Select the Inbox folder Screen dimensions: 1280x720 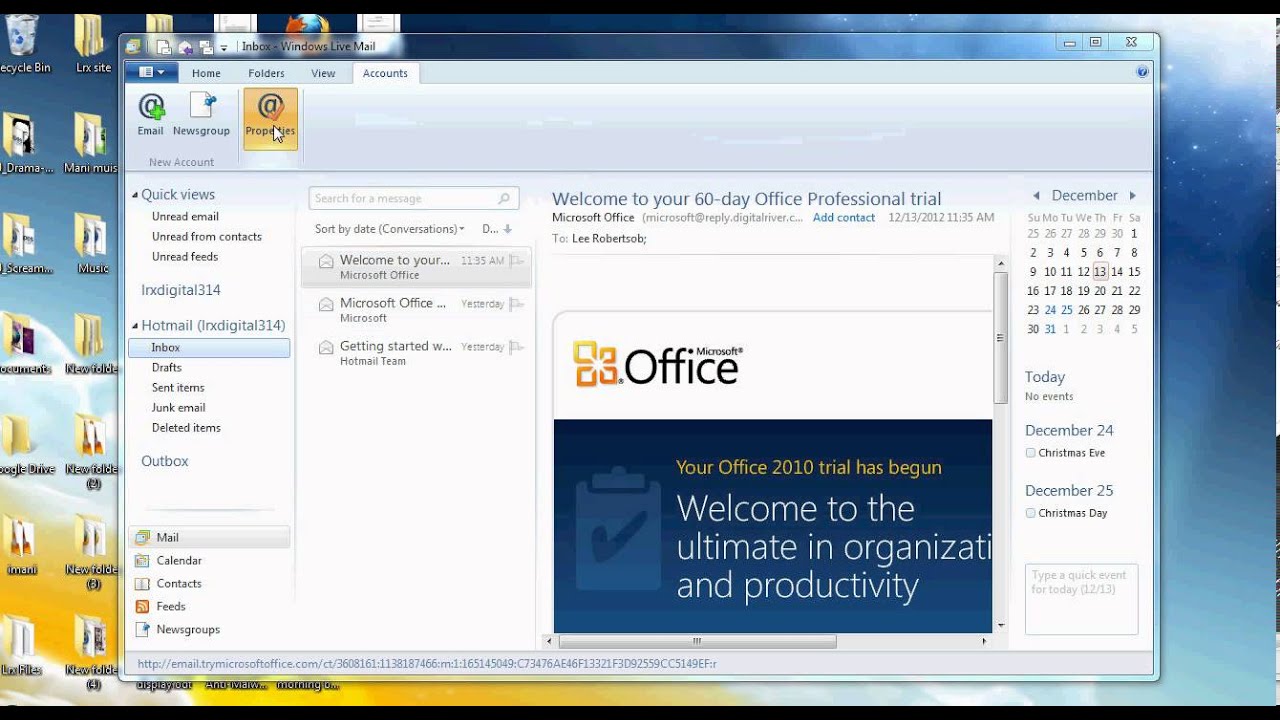(209, 347)
